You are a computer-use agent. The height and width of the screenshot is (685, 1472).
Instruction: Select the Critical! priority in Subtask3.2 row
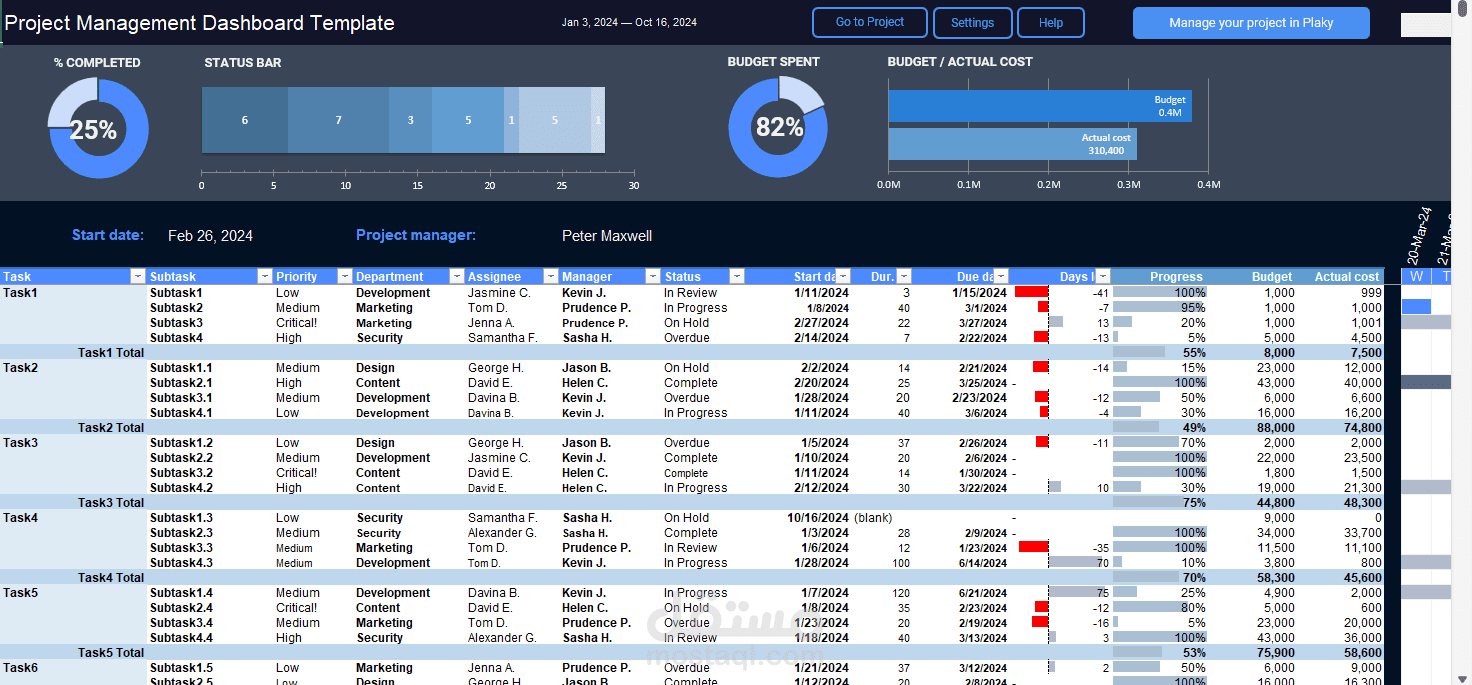296,473
